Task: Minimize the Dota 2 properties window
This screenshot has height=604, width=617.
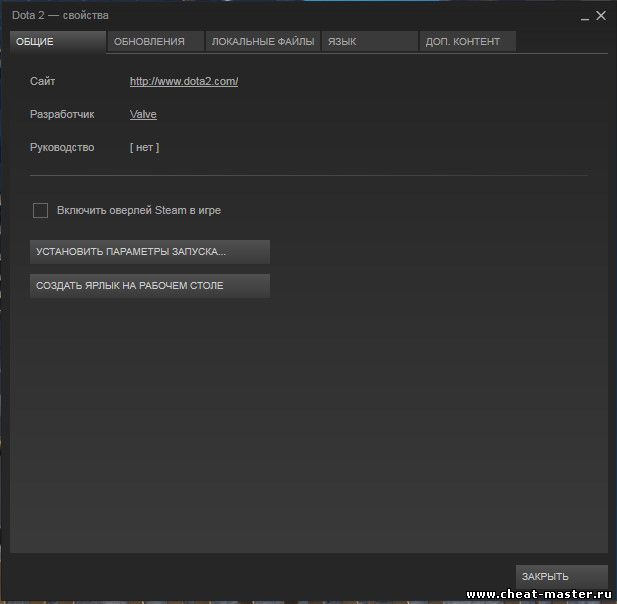Action: (x=584, y=16)
